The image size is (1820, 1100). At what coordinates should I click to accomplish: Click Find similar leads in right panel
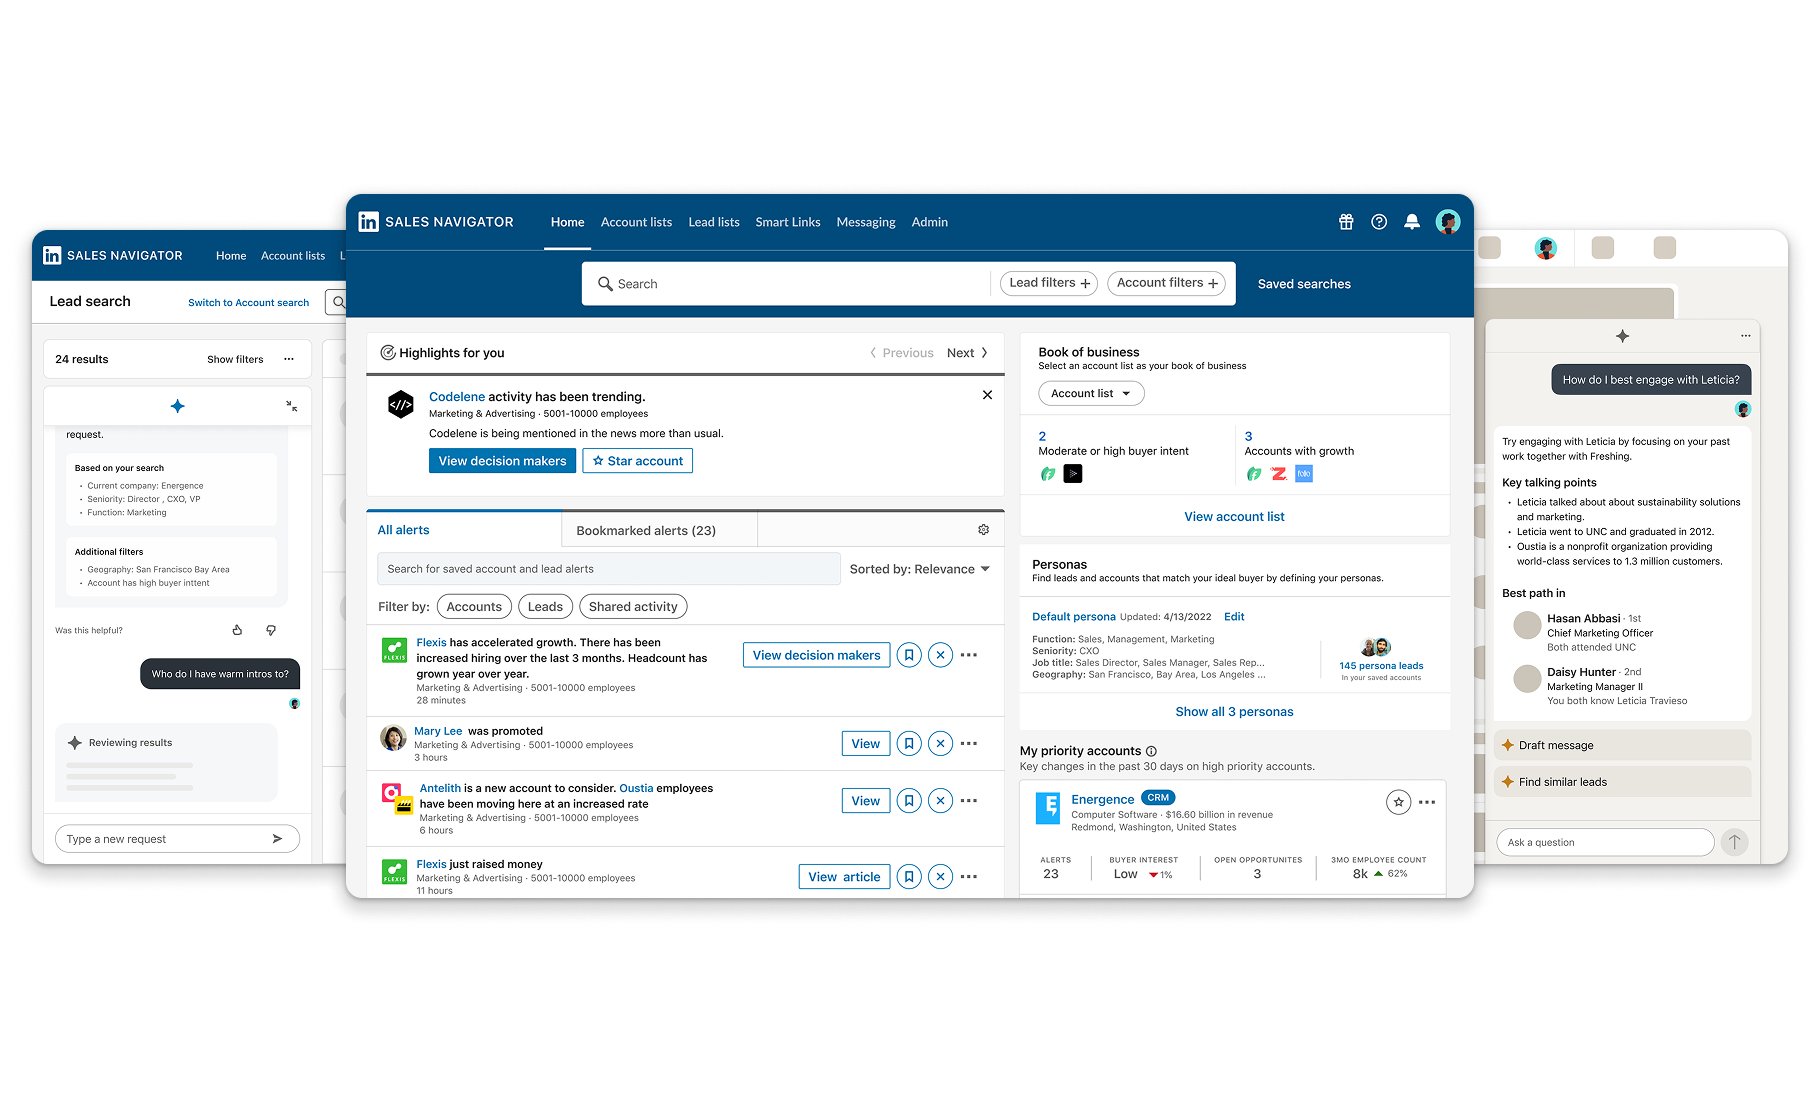point(1622,782)
